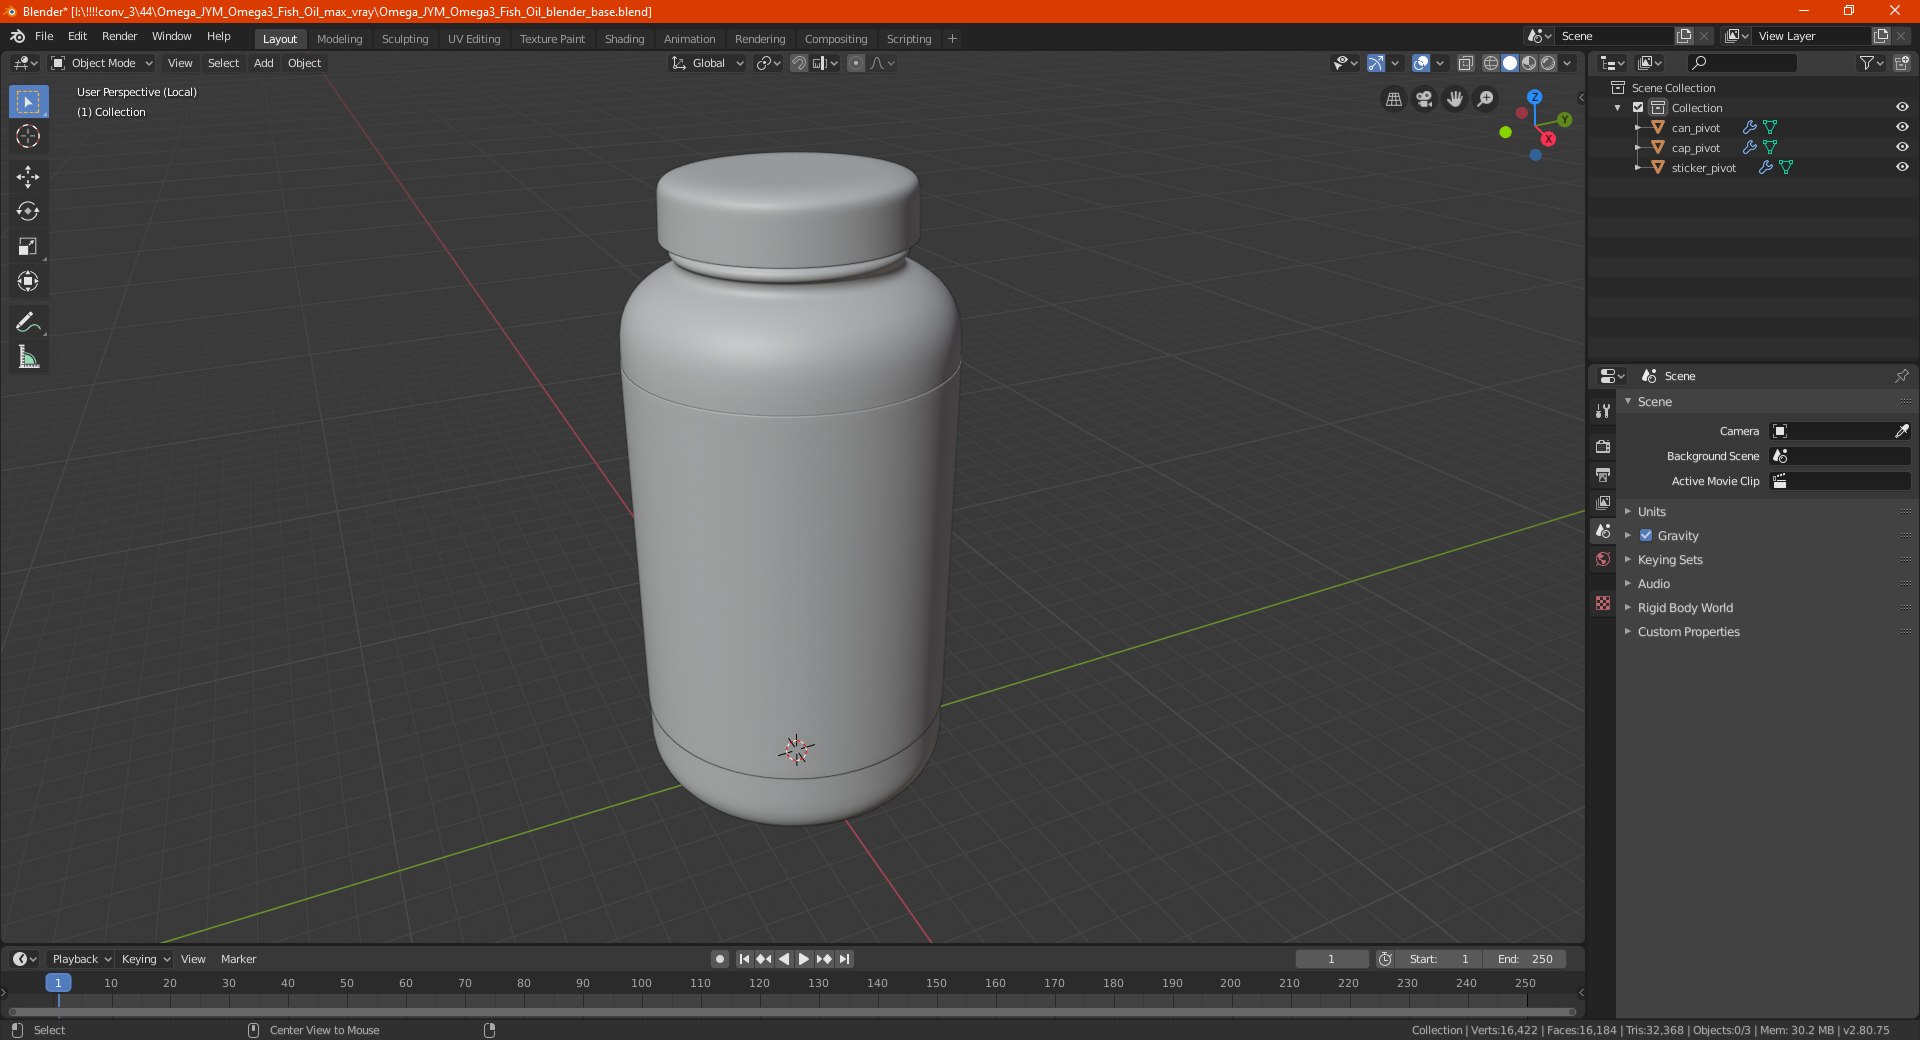Click the End frame field
Viewport: 1920px width, 1040px height.
tap(1525, 959)
